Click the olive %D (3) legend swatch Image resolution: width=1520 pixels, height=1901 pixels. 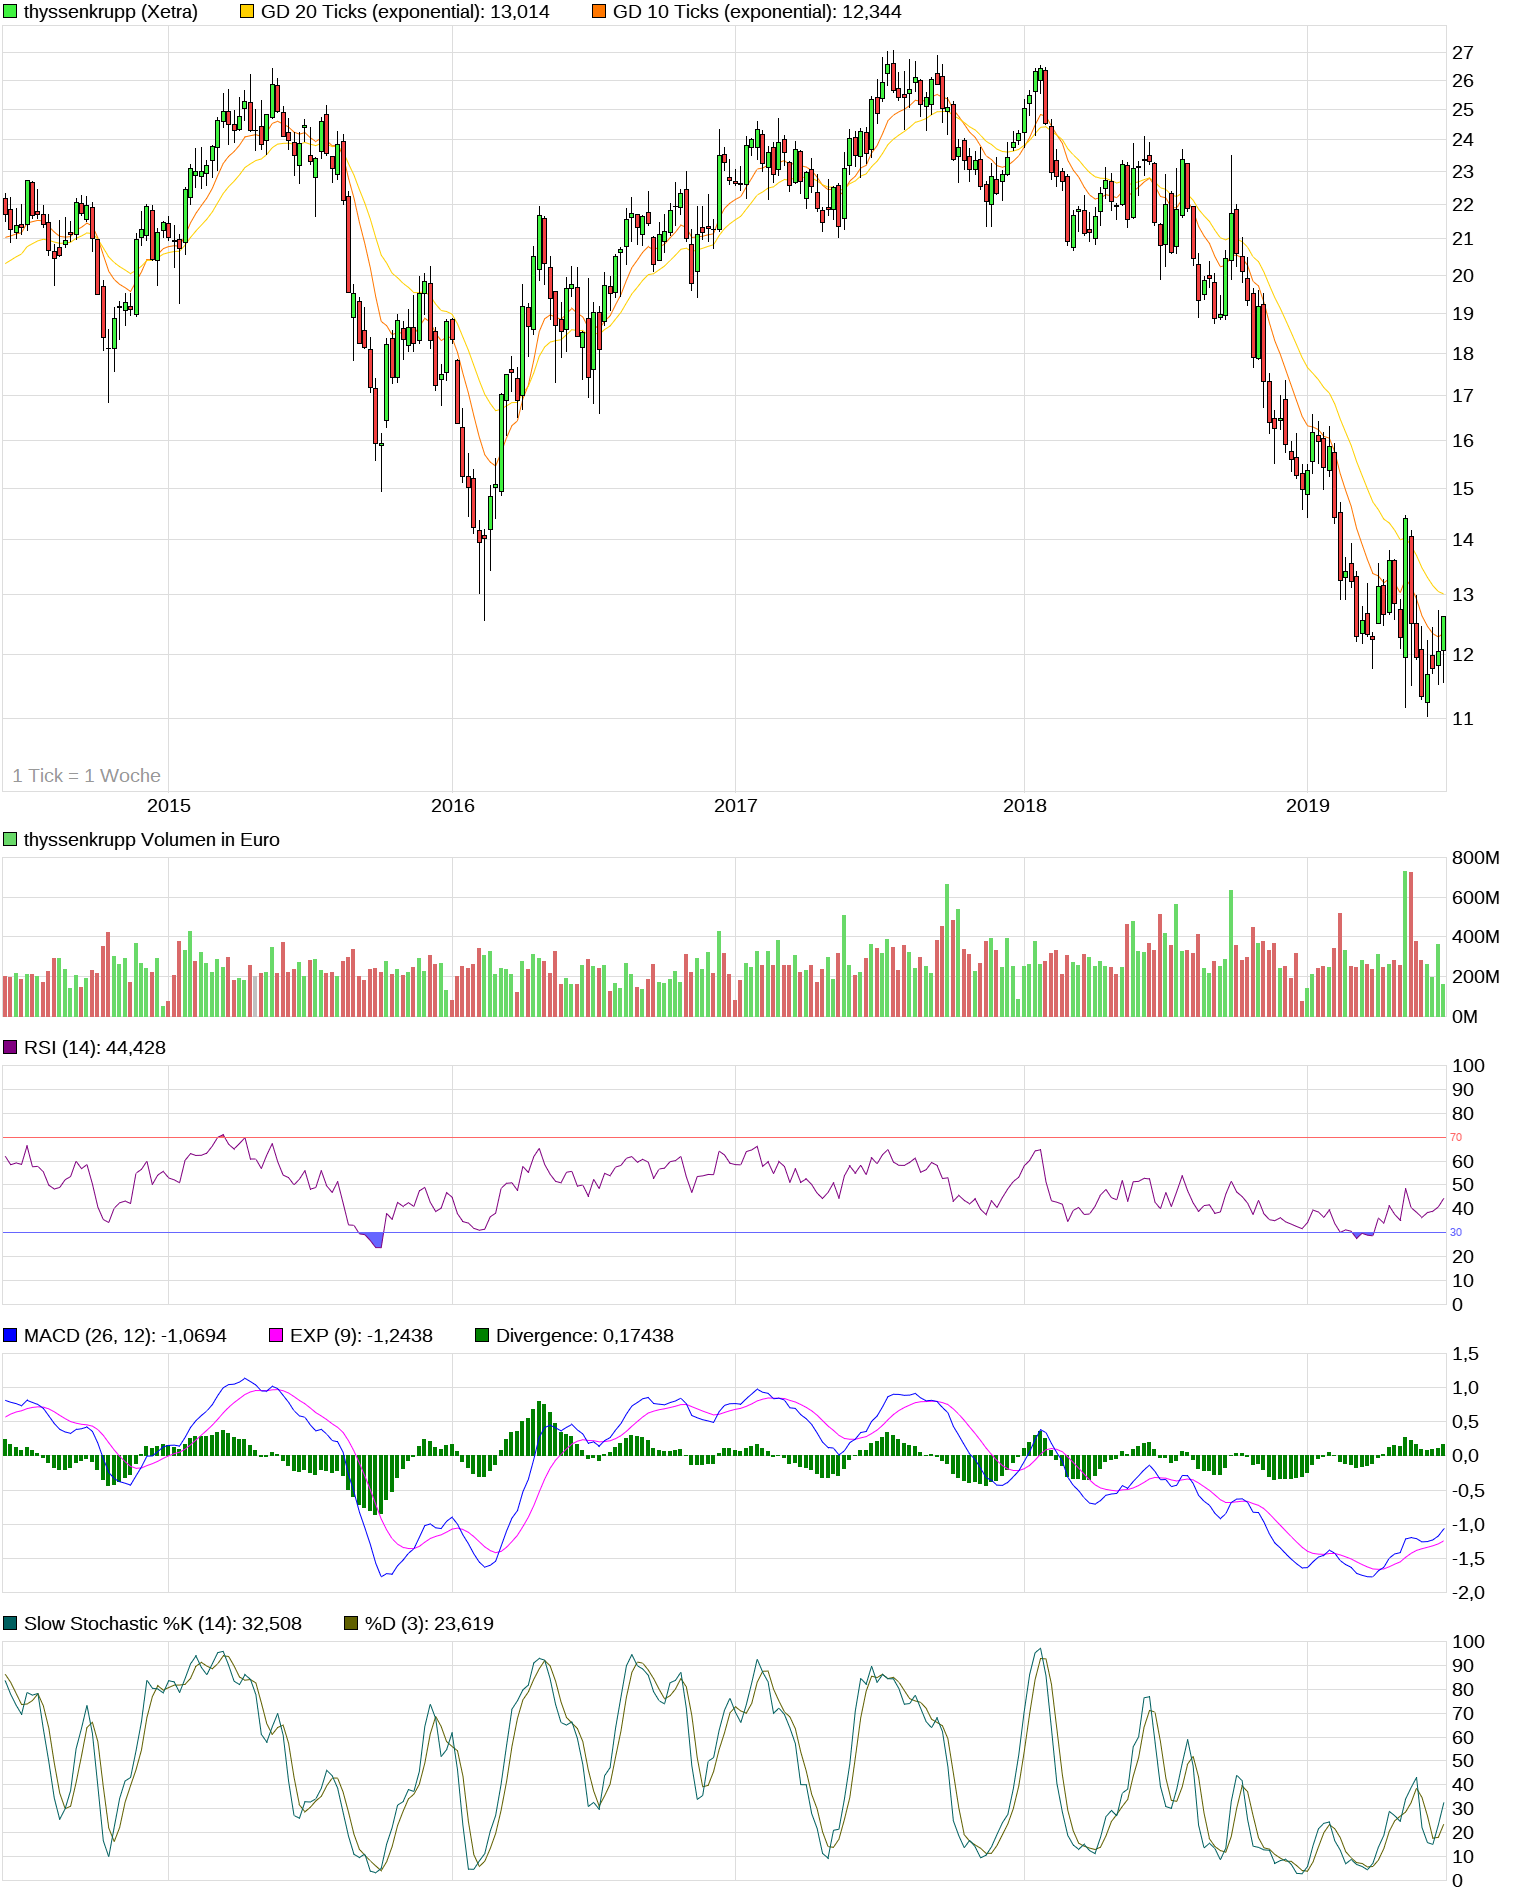[x=351, y=1624]
